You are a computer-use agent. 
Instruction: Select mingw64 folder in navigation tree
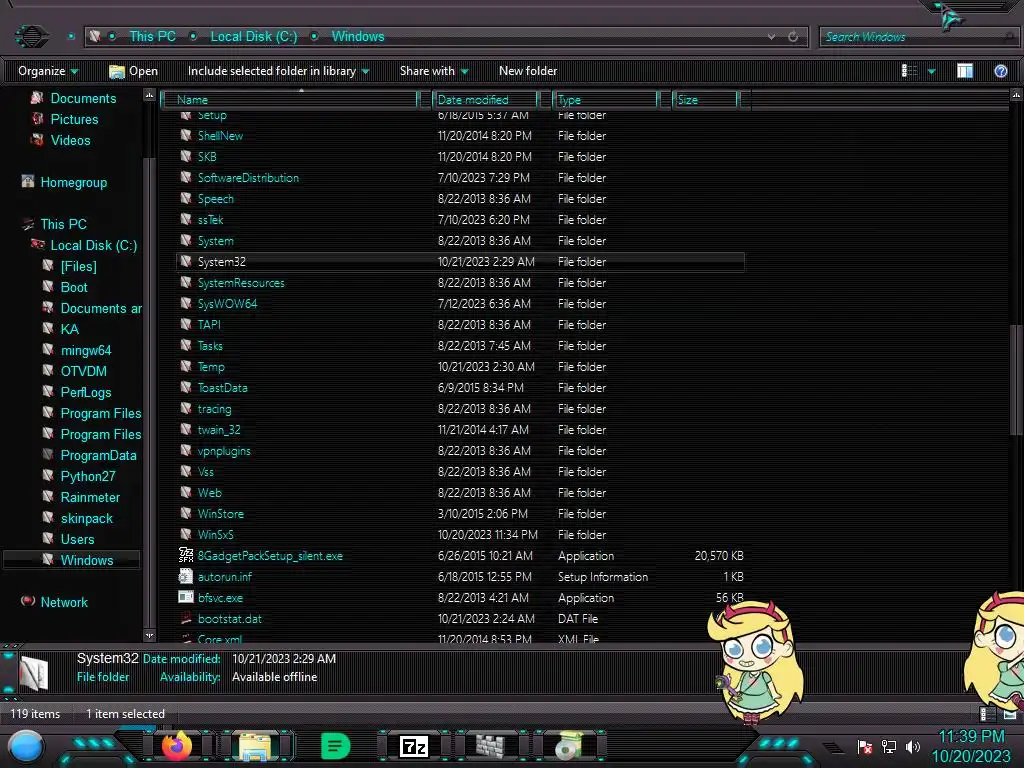(x=86, y=350)
